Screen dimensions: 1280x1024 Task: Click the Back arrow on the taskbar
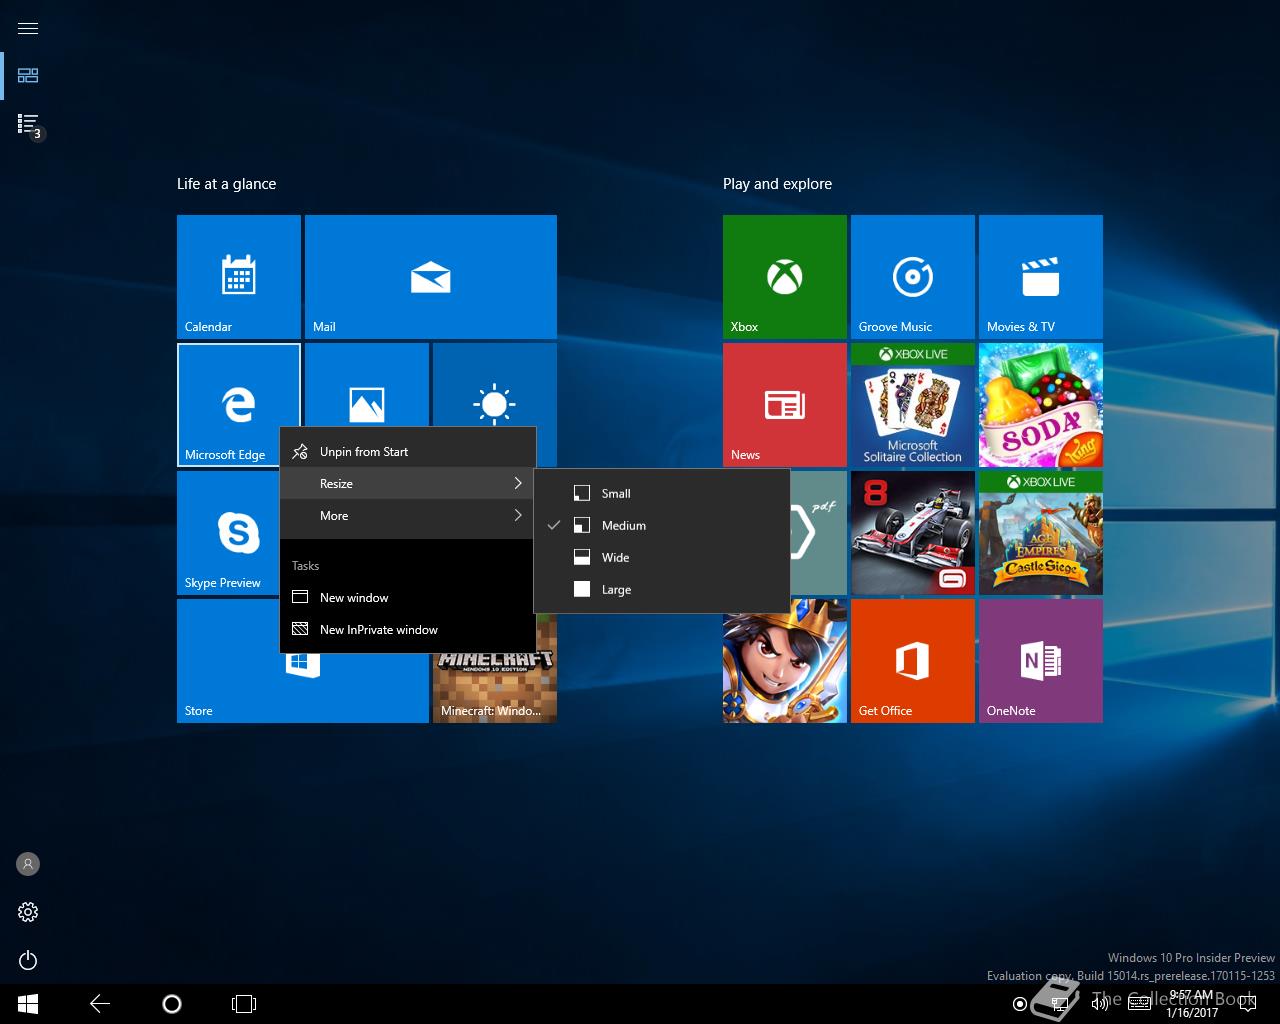pos(100,1004)
